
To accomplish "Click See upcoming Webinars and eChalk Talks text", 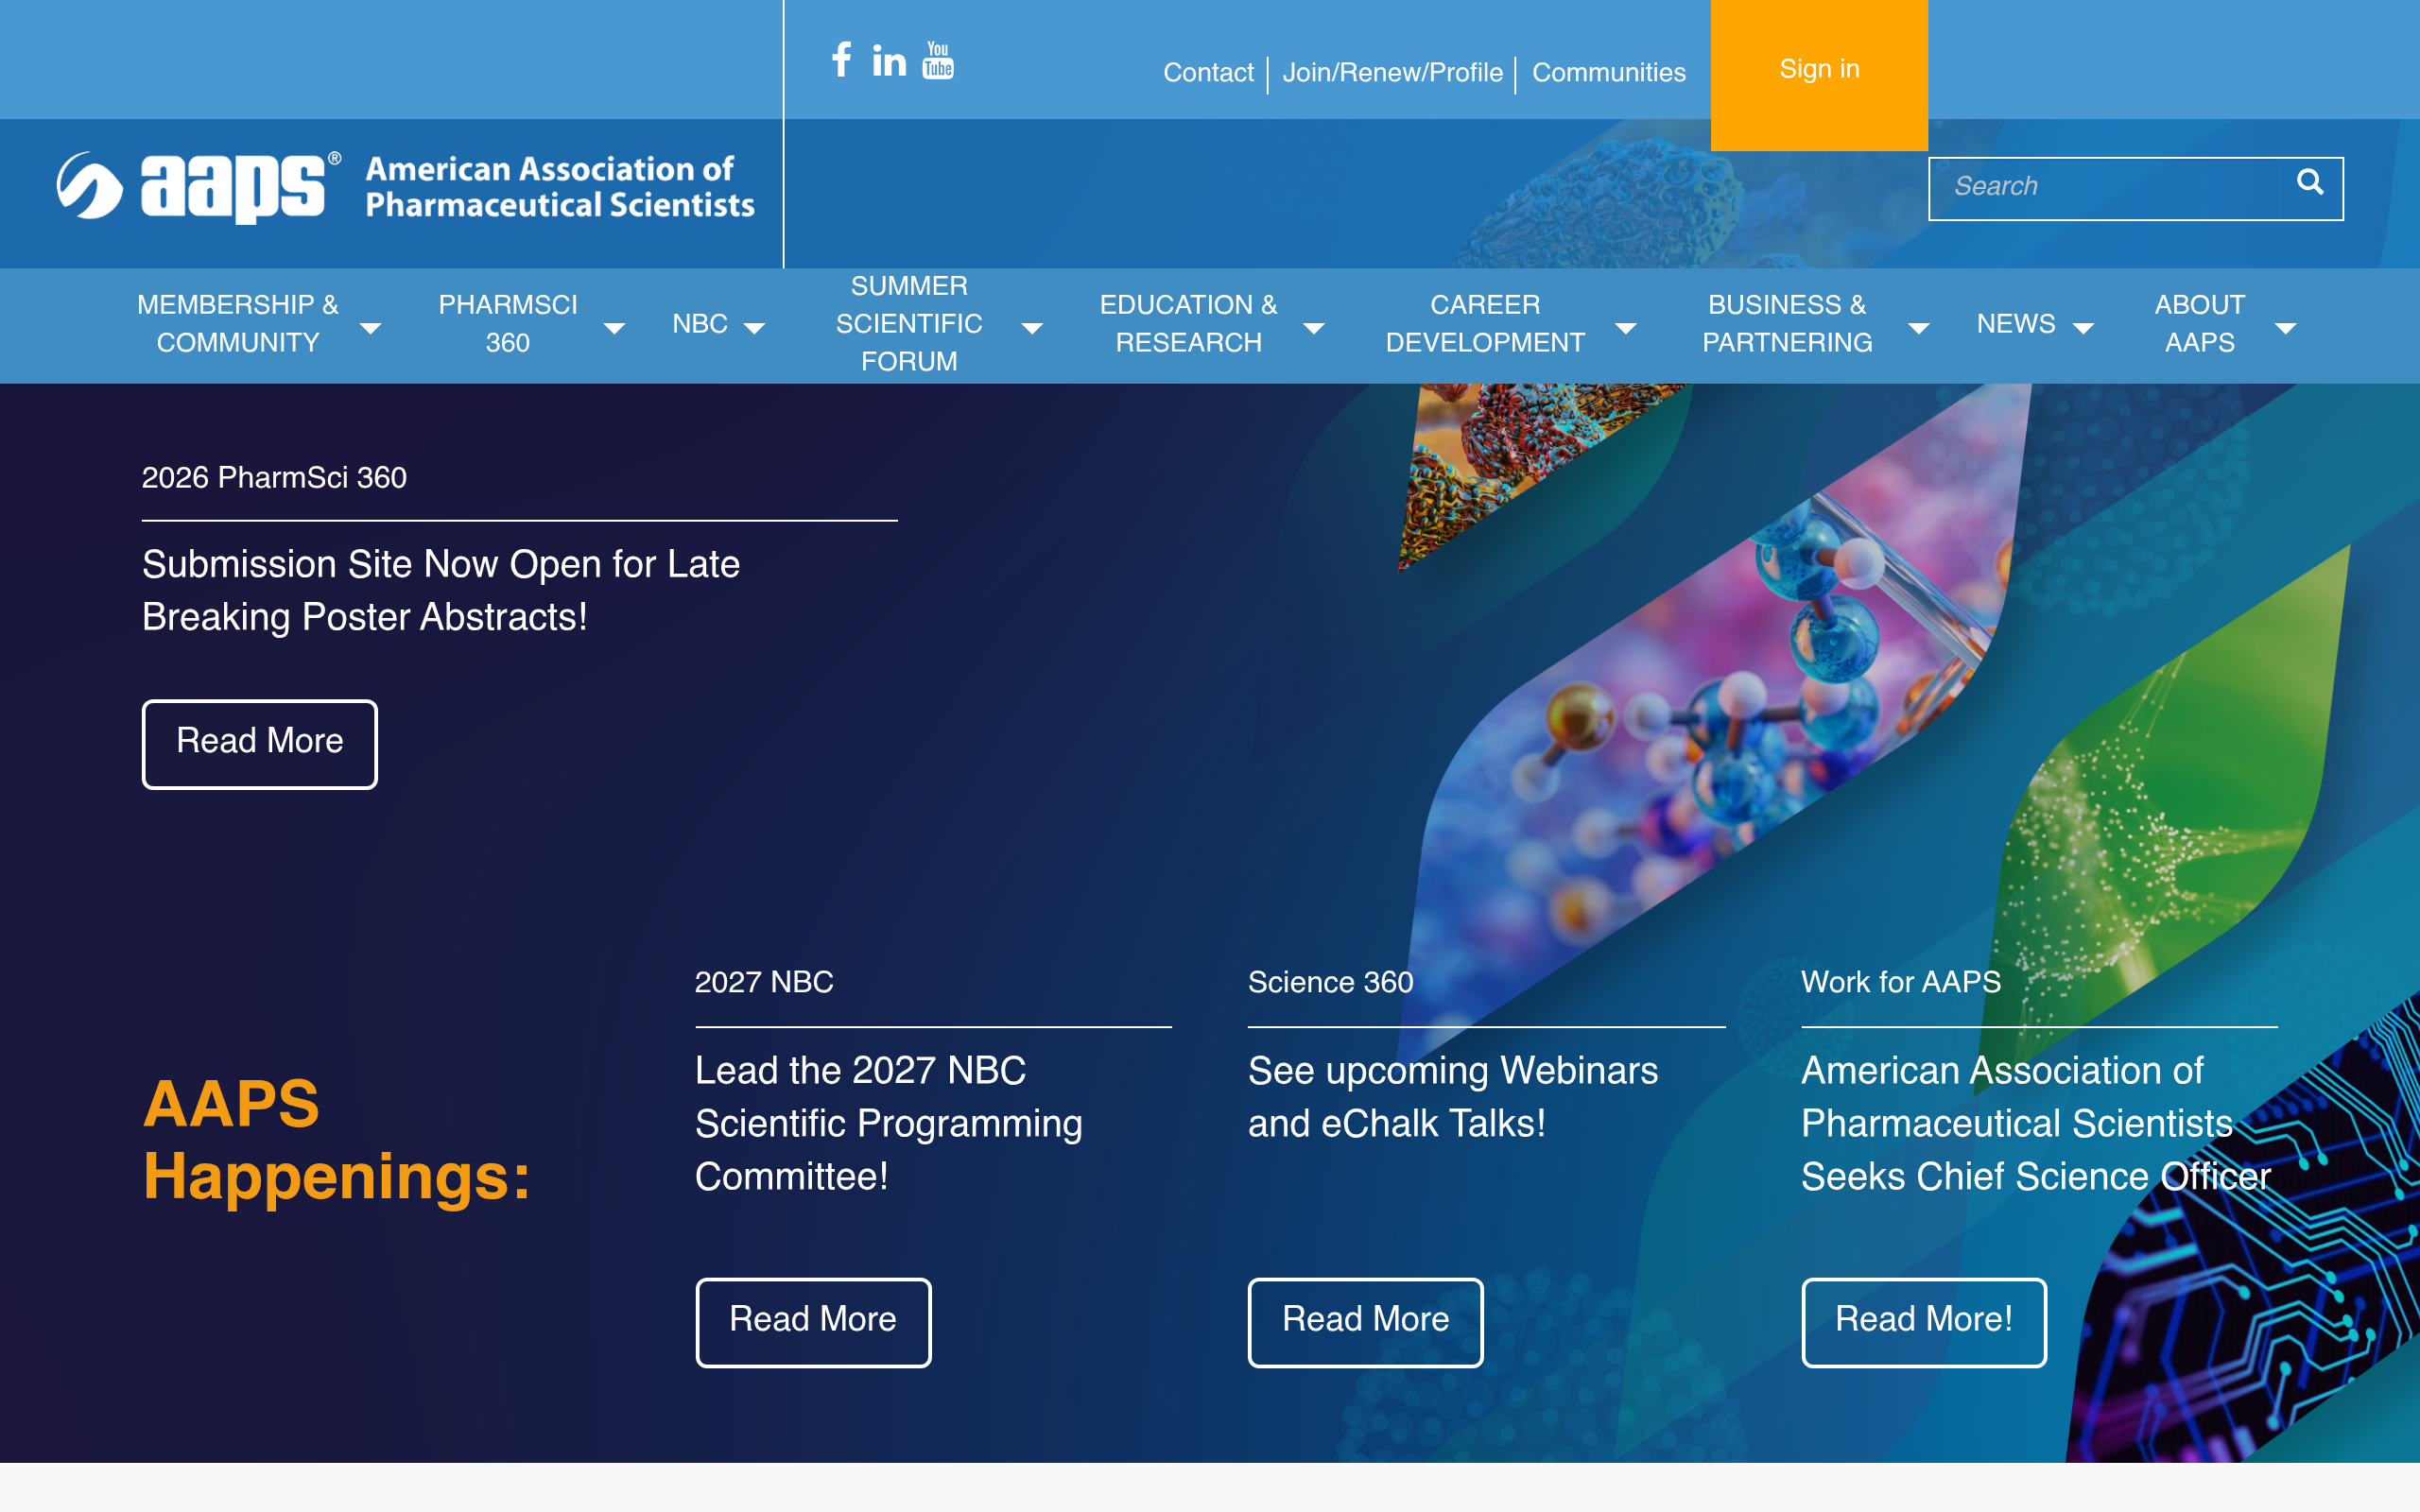I will tap(1453, 1097).
